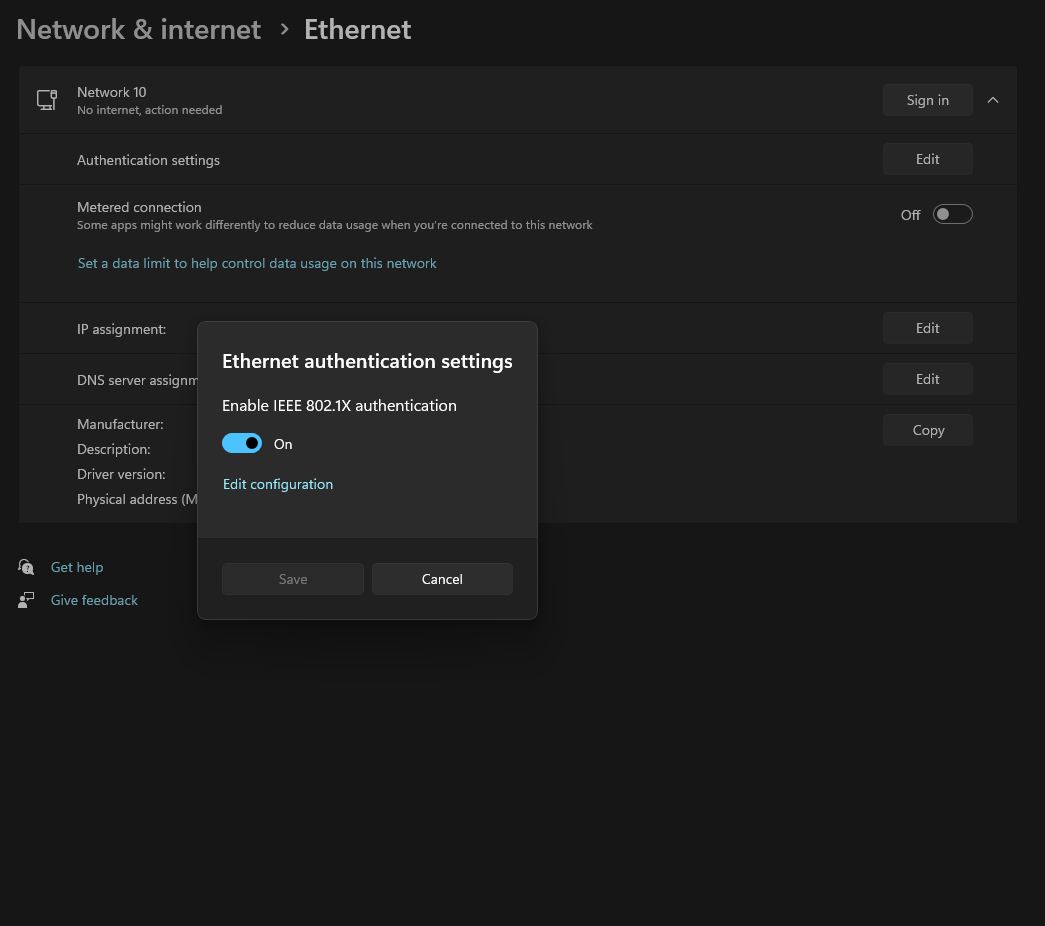The height and width of the screenshot is (926, 1045).
Task: Click the breadcrumb chevron separator arrow
Action: coord(284,30)
